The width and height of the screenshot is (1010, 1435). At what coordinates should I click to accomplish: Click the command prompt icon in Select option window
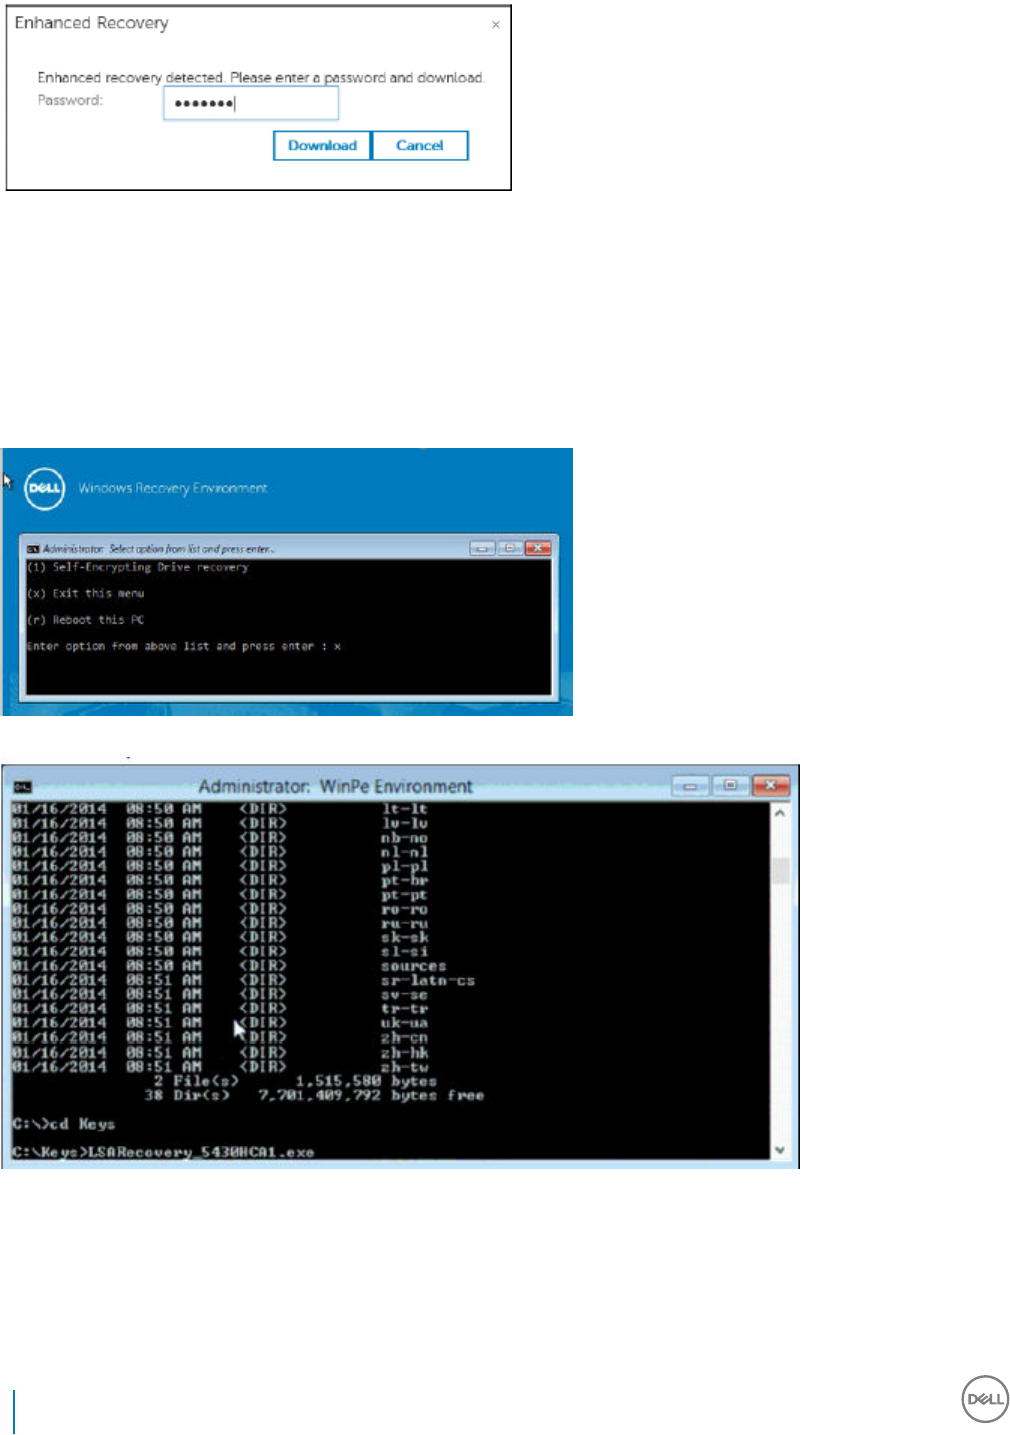pos(33,549)
